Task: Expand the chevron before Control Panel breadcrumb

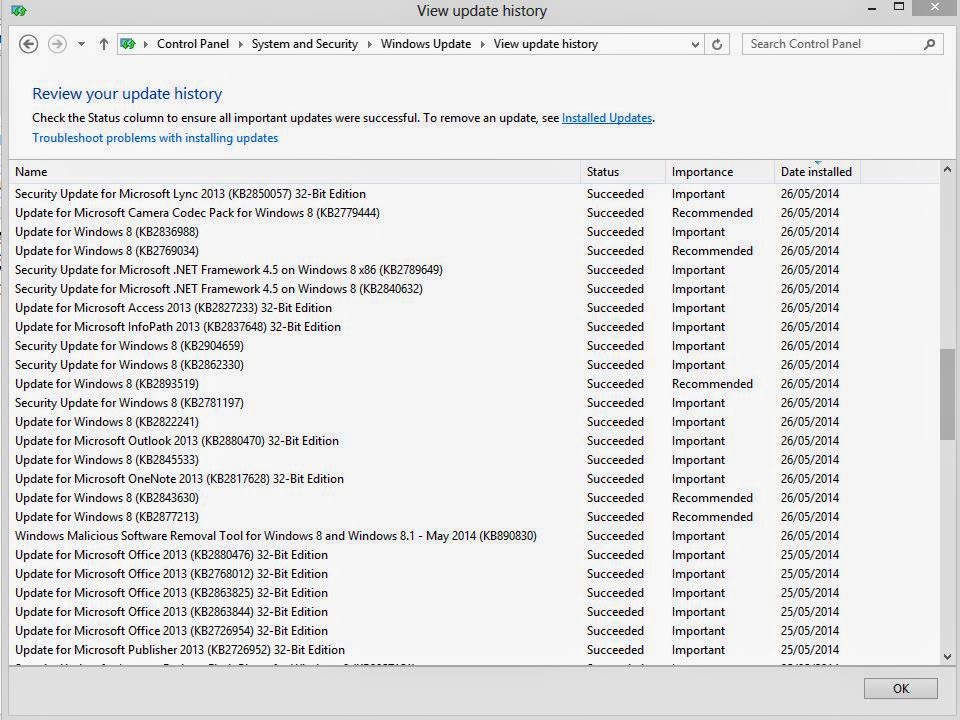Action: click(146, 44)
